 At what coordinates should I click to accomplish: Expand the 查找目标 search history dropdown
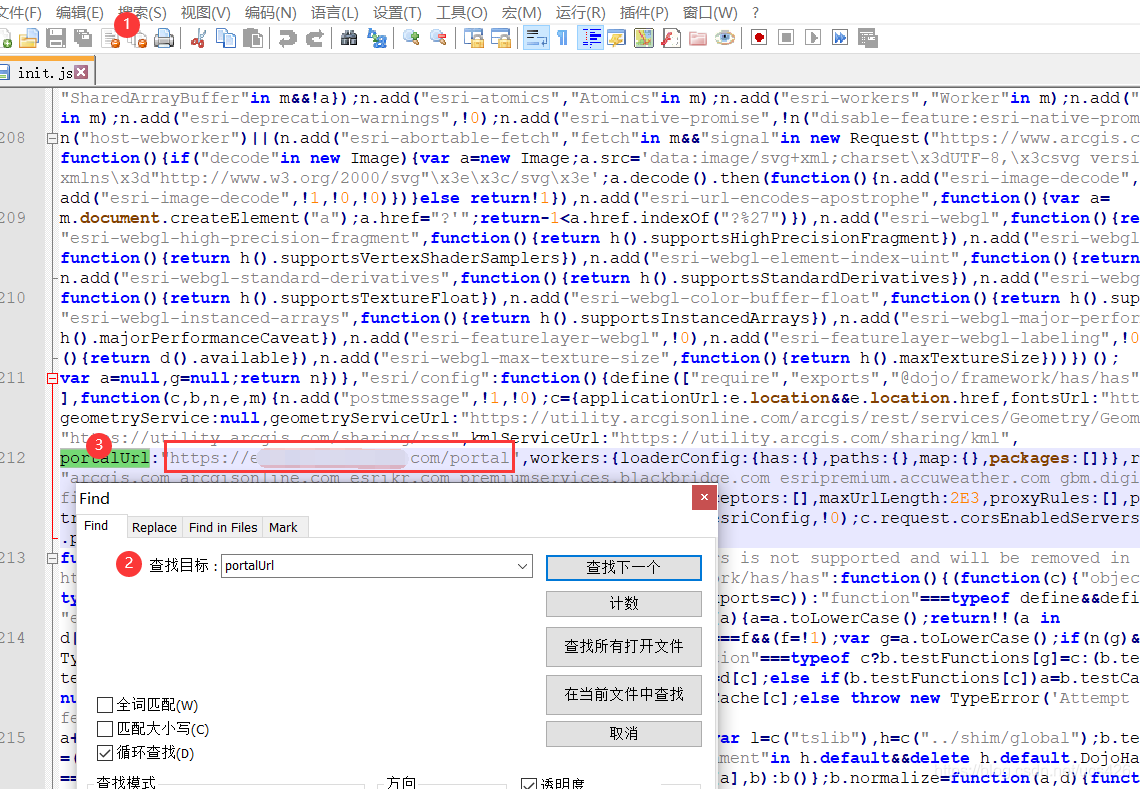point(522,566)
